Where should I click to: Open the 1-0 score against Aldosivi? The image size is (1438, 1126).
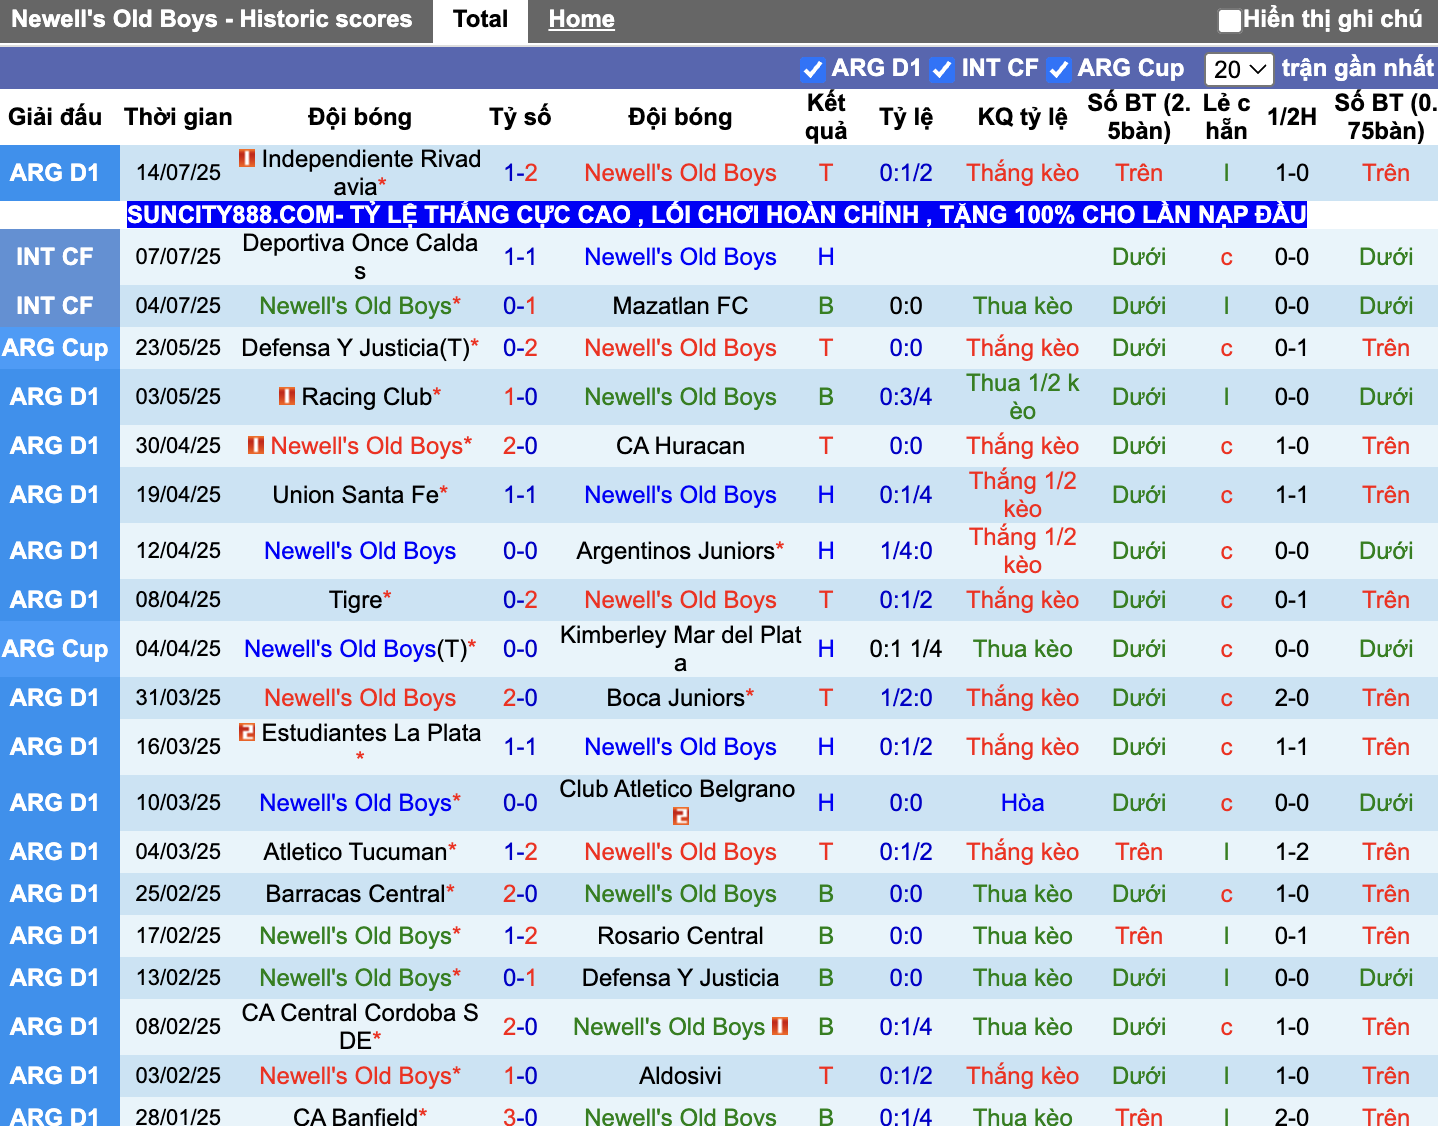[520, 1076]
